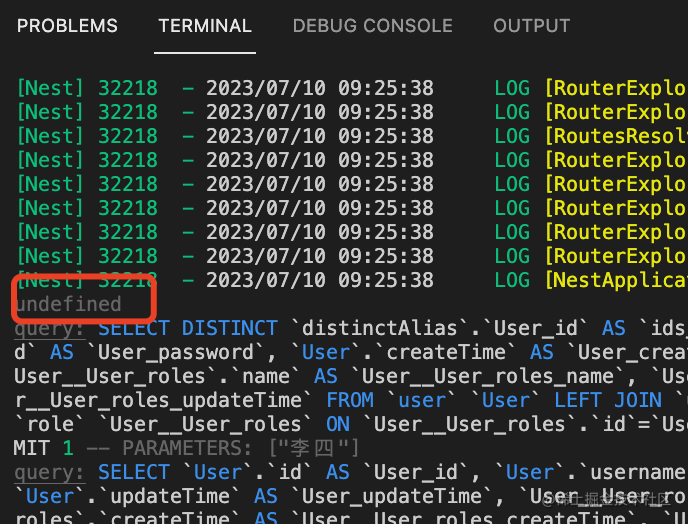This screenshot has height=524, width=688.
Task: Click the [RoutesResolver log entry label
Action: coord(616,136)
